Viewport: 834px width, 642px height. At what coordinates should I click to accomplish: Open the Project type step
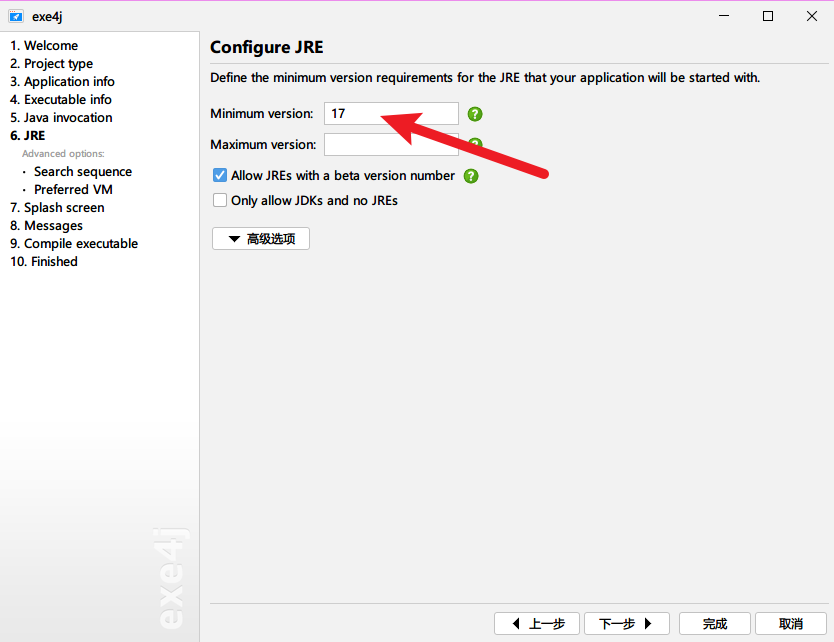pos(51,64)
